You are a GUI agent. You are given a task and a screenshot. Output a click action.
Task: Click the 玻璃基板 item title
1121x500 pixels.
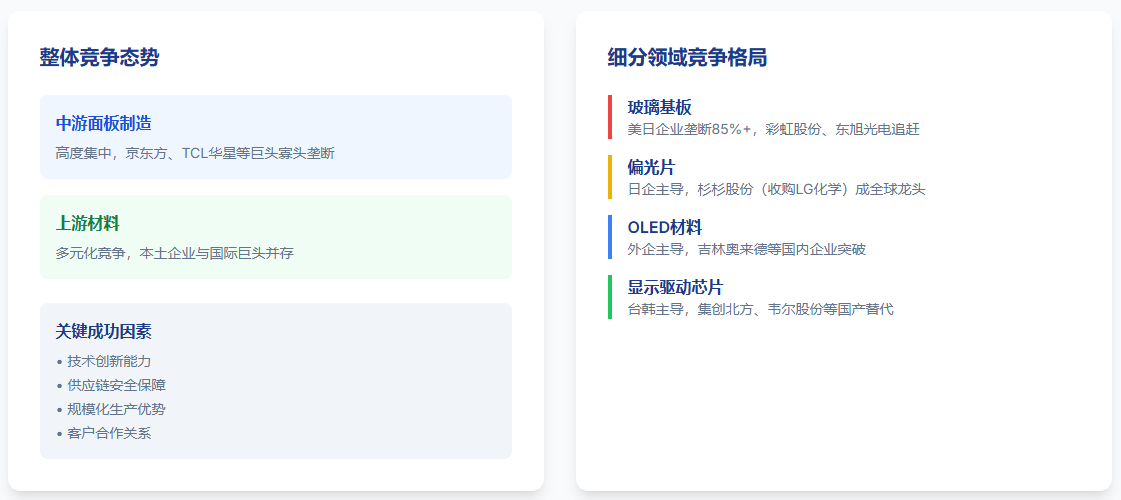(659, 108)
